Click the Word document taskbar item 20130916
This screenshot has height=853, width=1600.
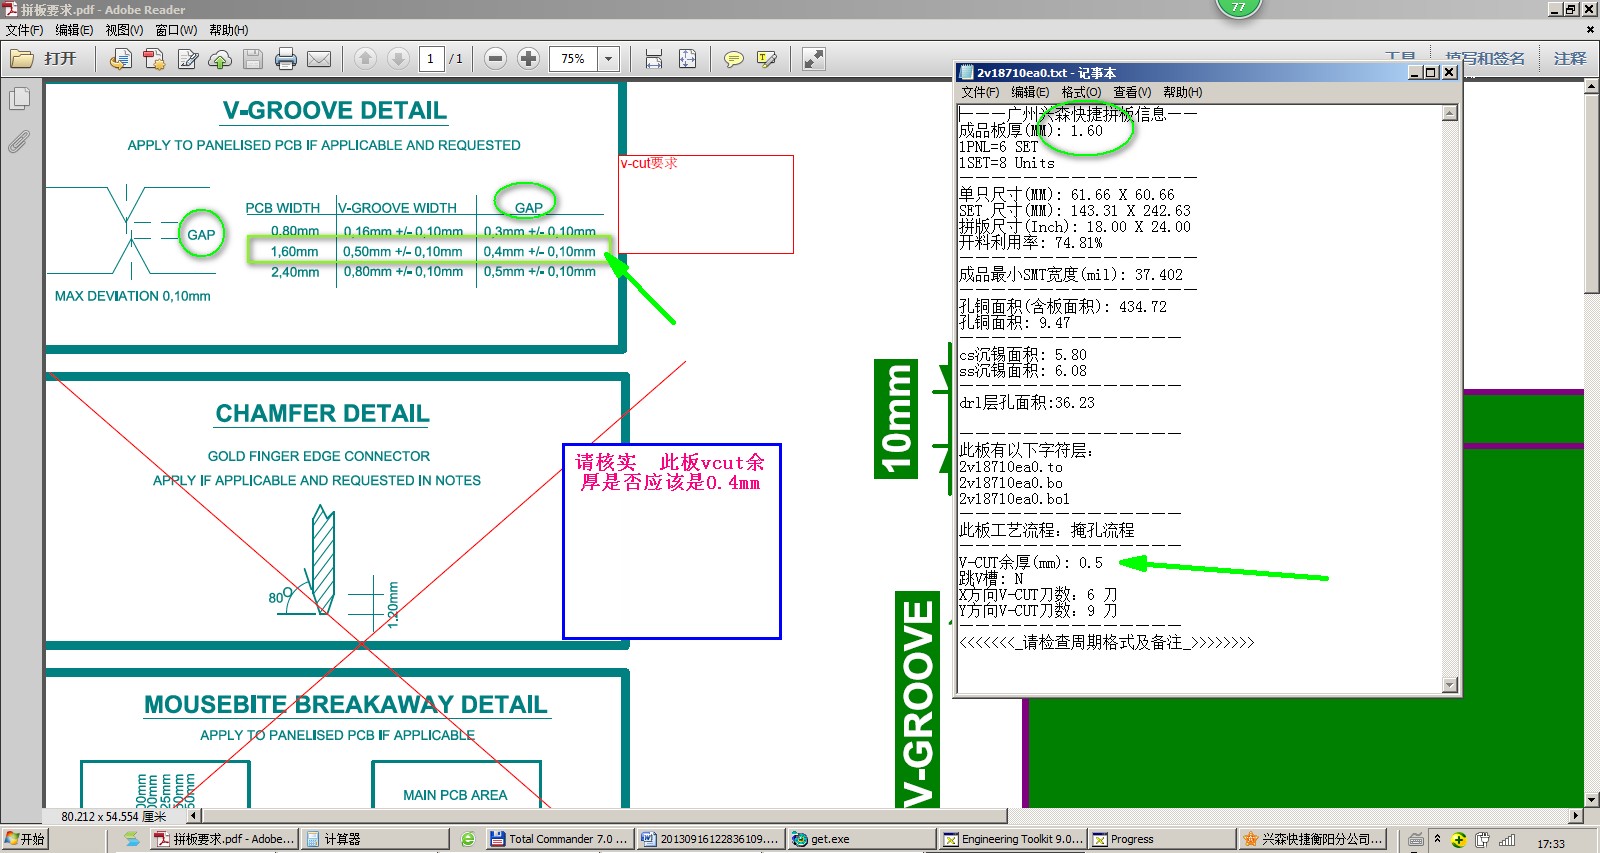click(x=710, y=839)
